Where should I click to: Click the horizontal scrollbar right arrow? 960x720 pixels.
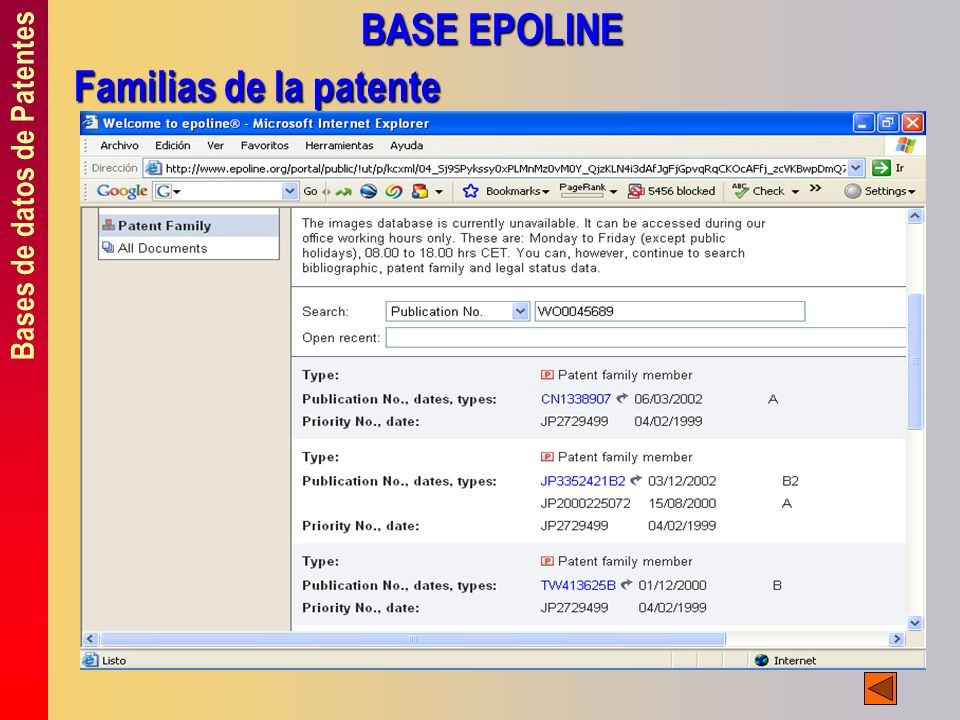(897, 639)
